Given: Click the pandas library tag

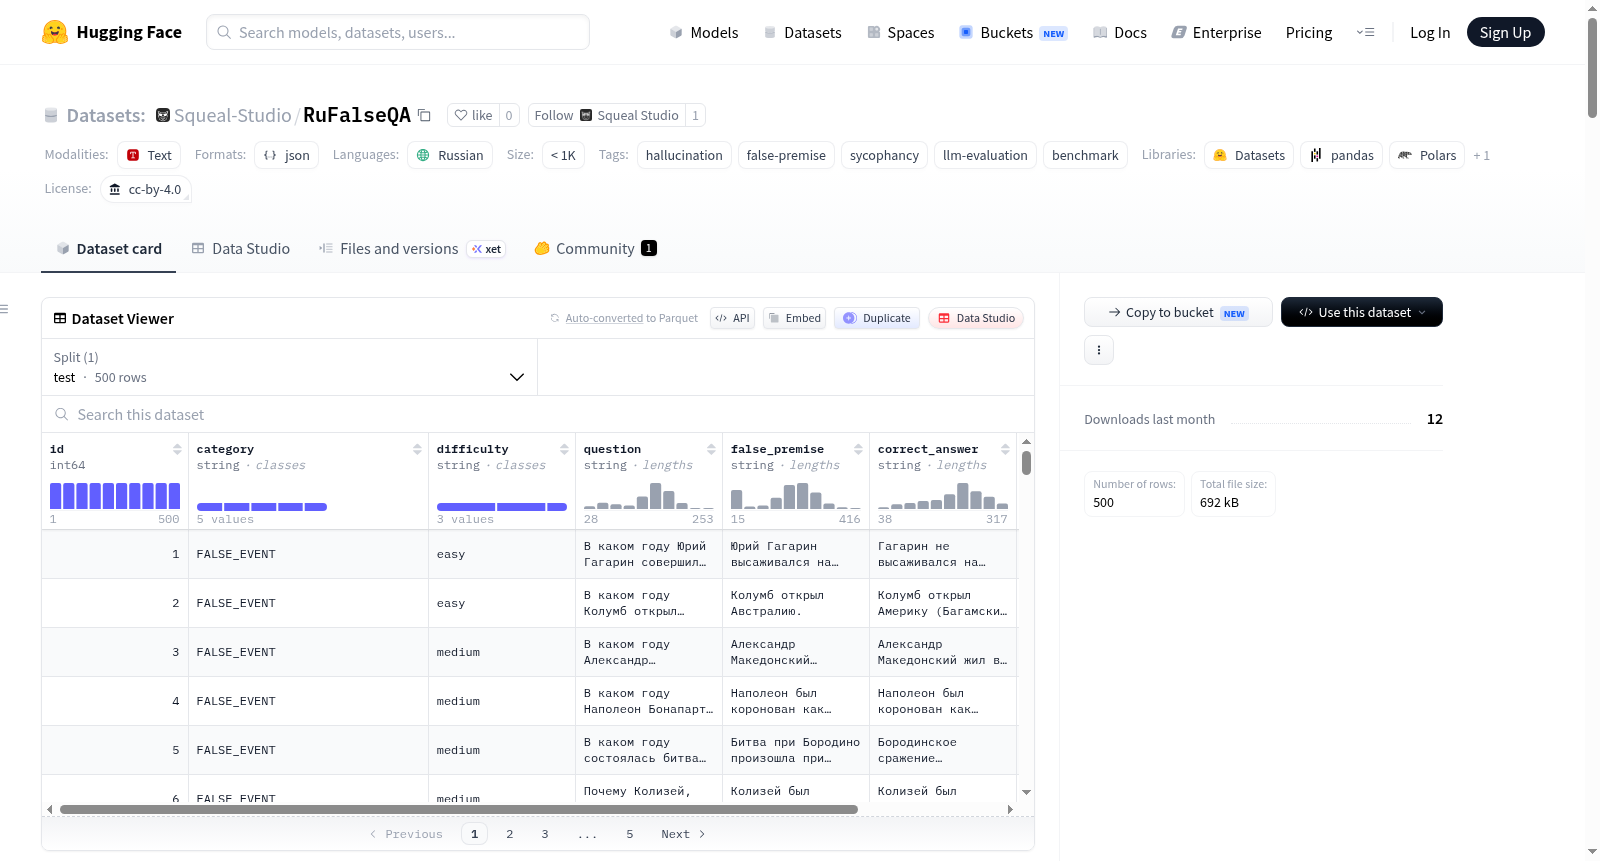Looking at the screenshot, I should pos(1342,155).
